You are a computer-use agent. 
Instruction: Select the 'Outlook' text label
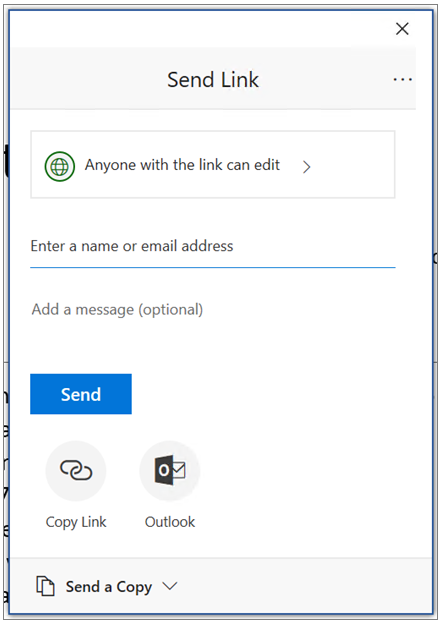tap(170, 522)
